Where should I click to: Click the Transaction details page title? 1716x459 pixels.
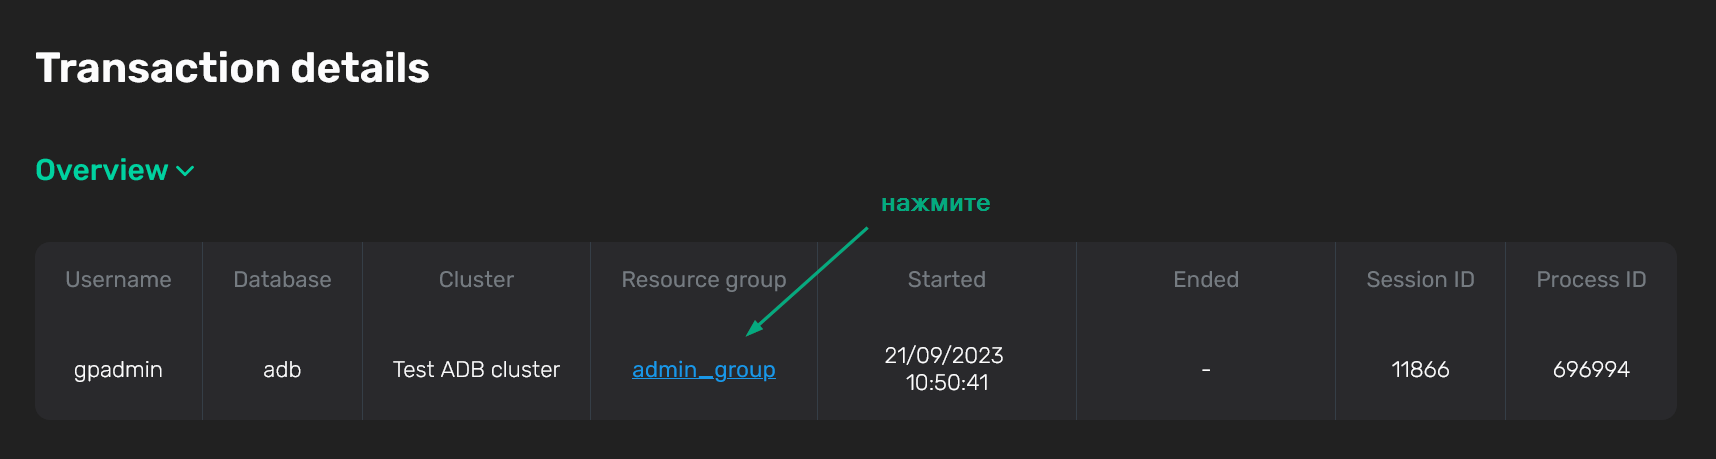(232, 68)
